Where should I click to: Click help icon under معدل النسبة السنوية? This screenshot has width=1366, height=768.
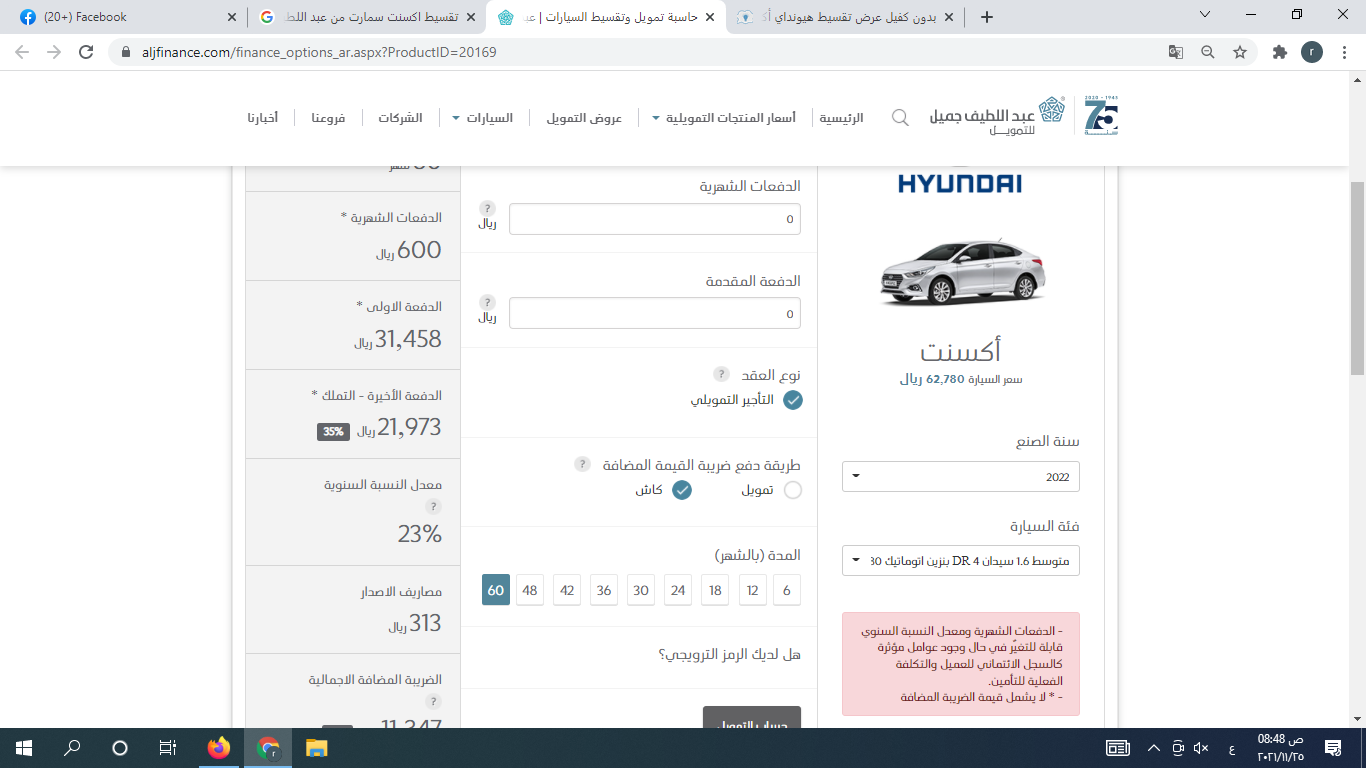(433, 507)
